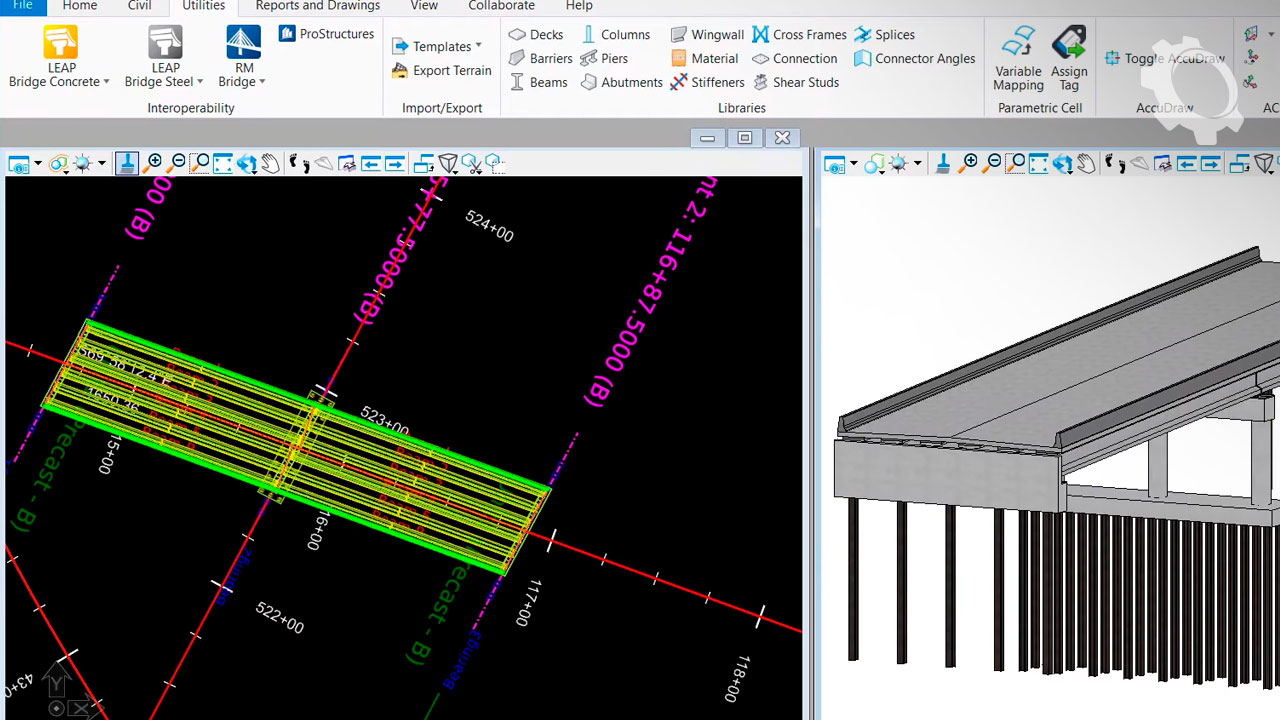
Task: Select Walk footprints tool in left view
Action: coord(299,163)
